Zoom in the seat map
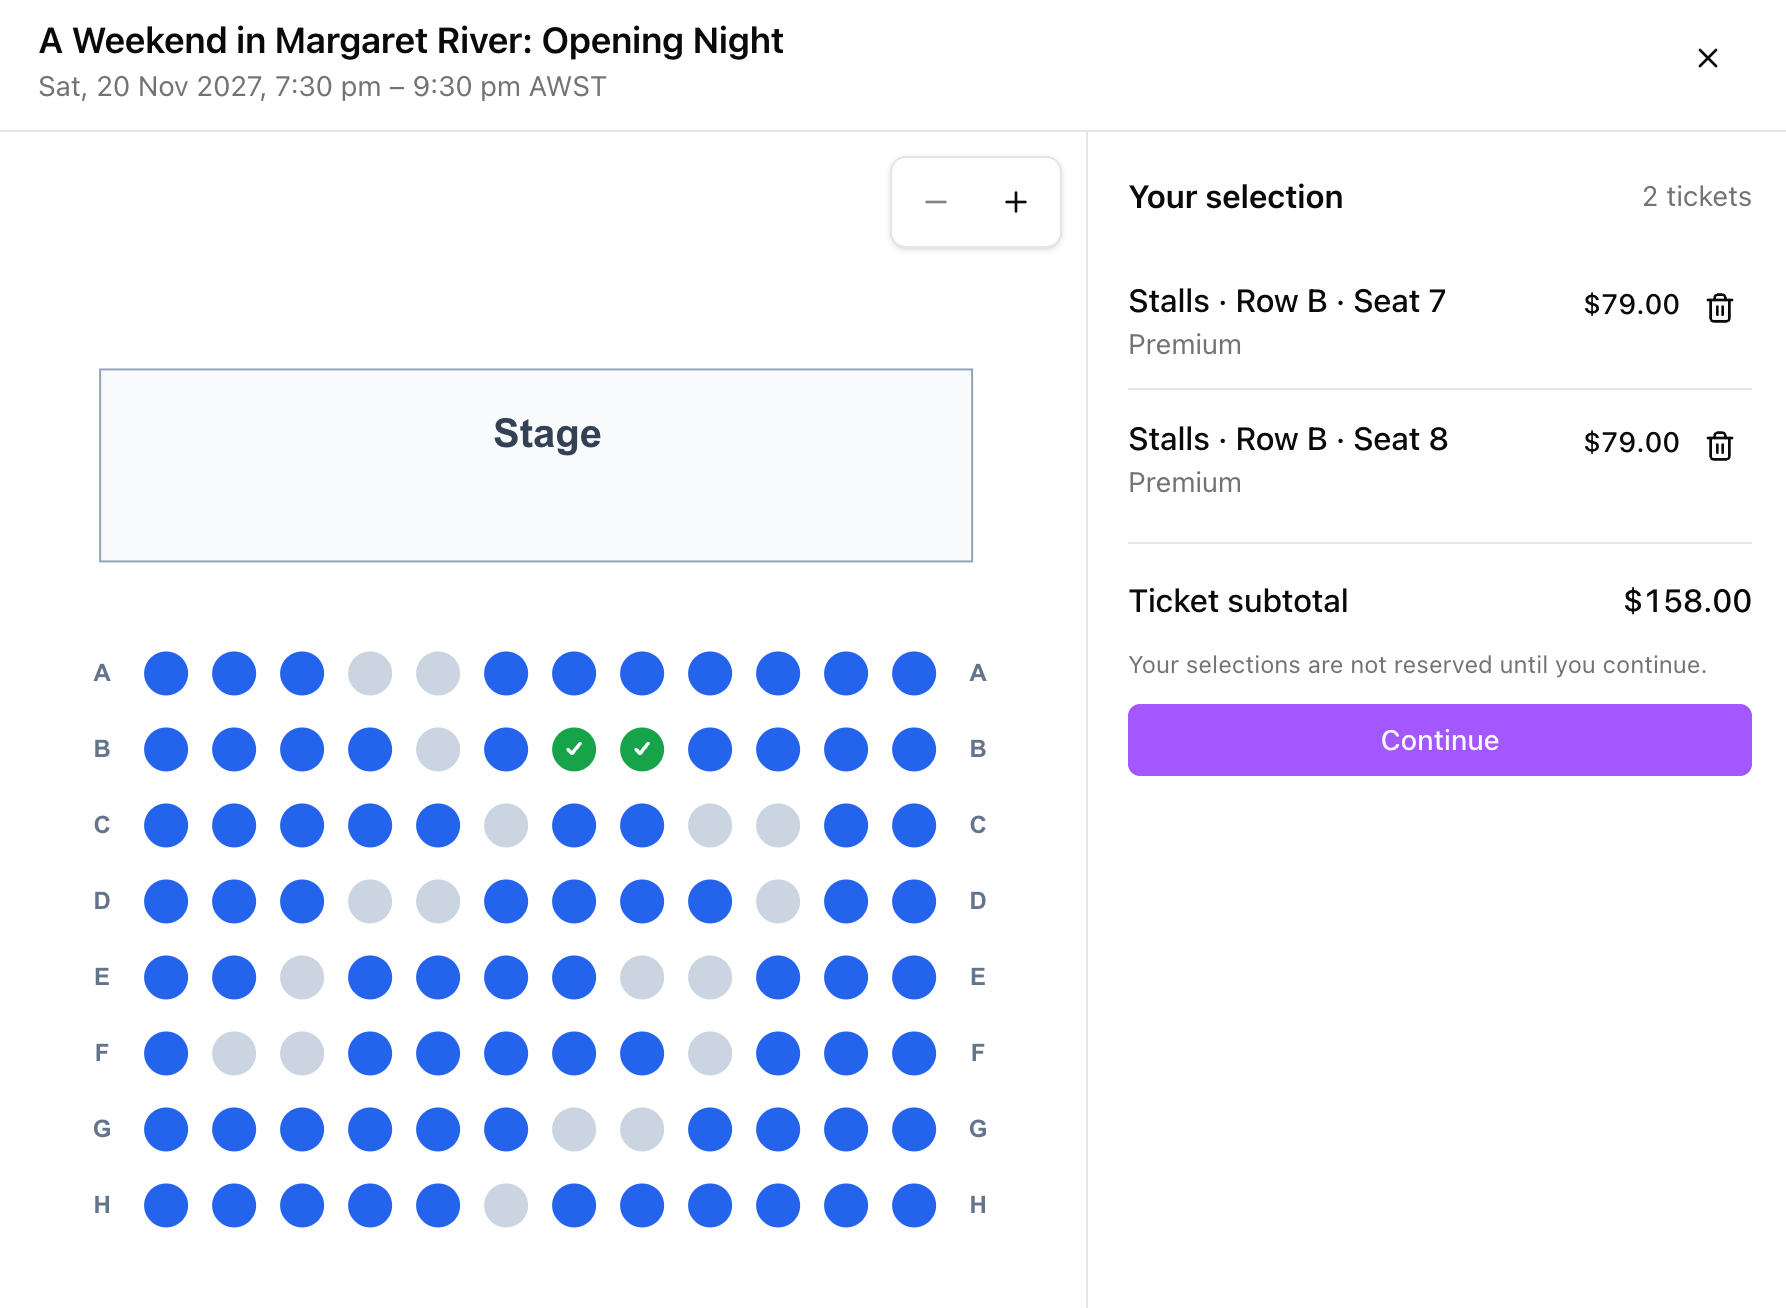 1016,202
